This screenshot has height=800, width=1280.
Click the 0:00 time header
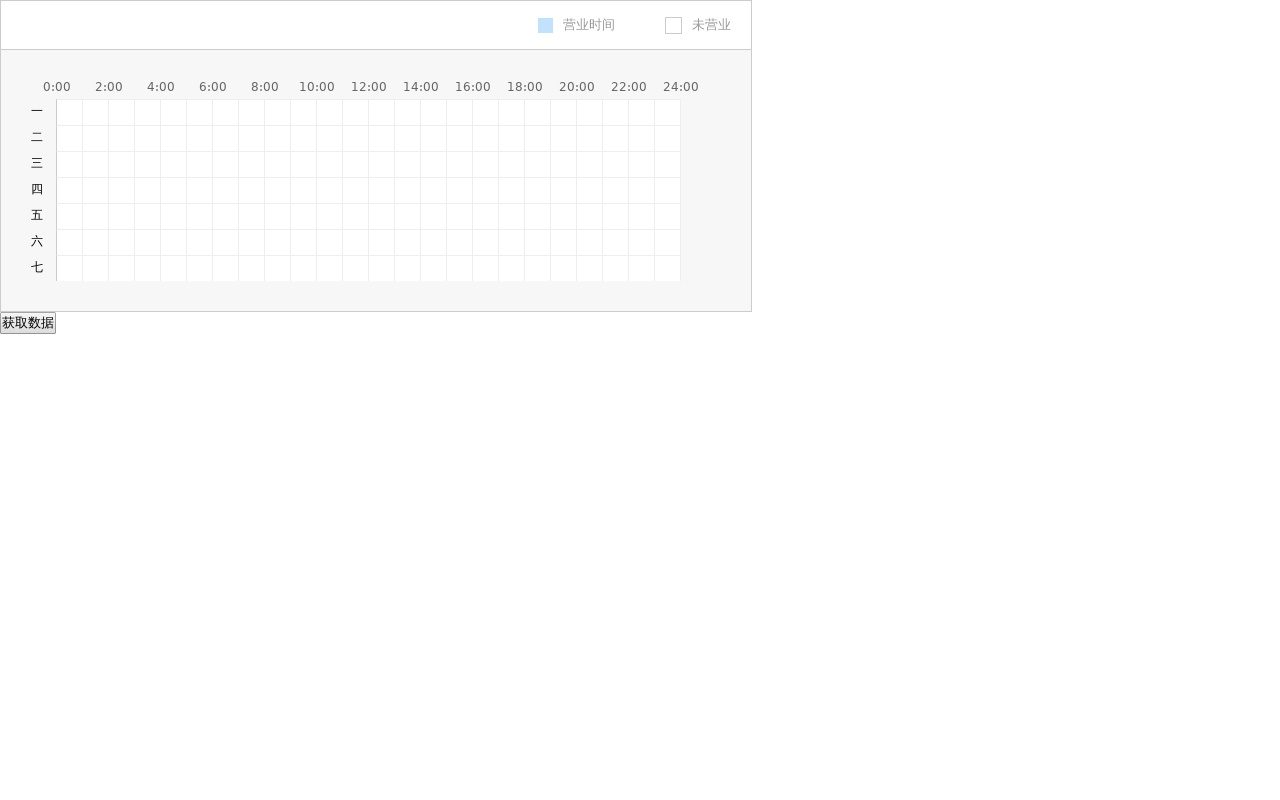[x=57, y=87]
